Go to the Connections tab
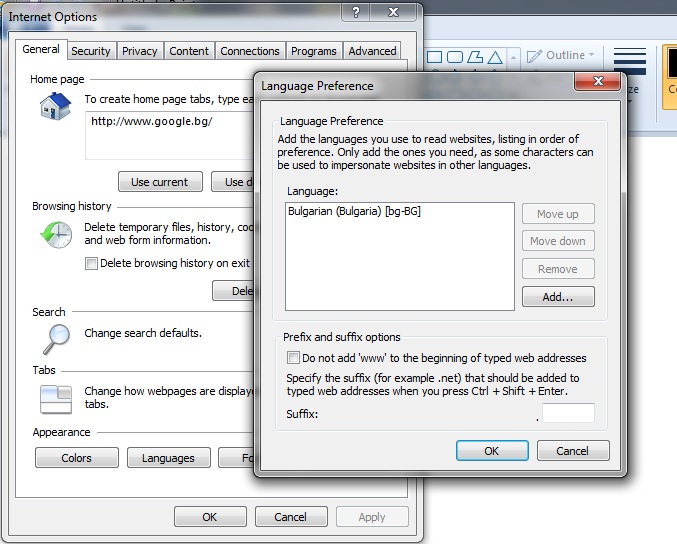Viewport: 677px width, 544px height. click(250, 51)
